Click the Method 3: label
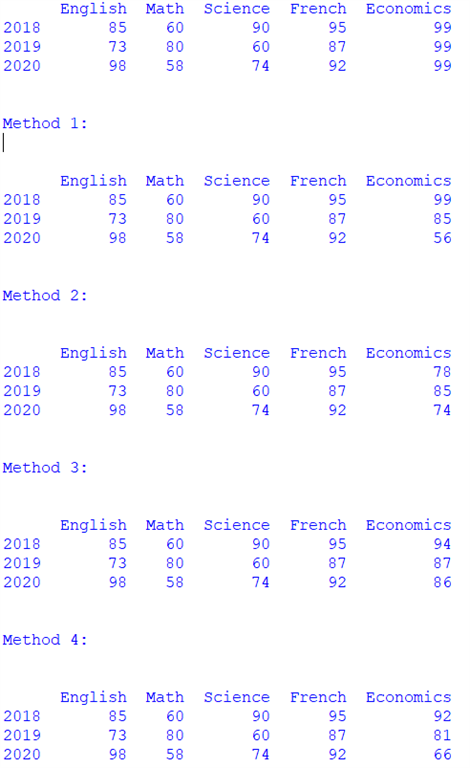The image size is (470, 768). coord(45,468)
